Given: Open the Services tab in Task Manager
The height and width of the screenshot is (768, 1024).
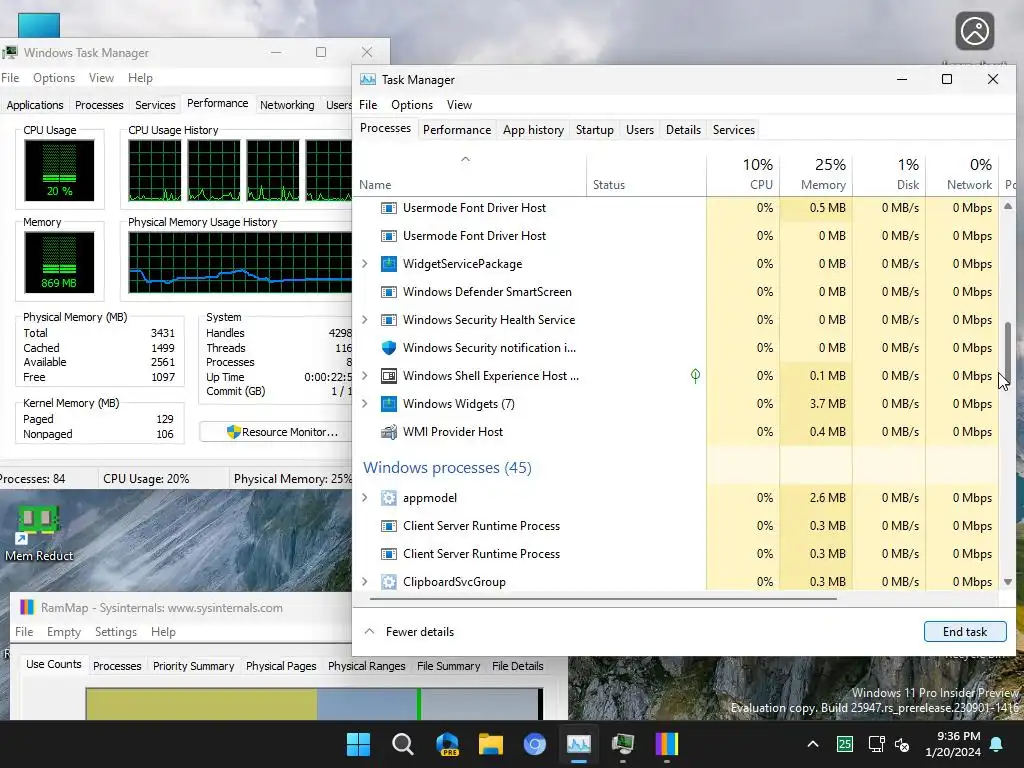Looking at the screenshot, I should tap(733, 130).
